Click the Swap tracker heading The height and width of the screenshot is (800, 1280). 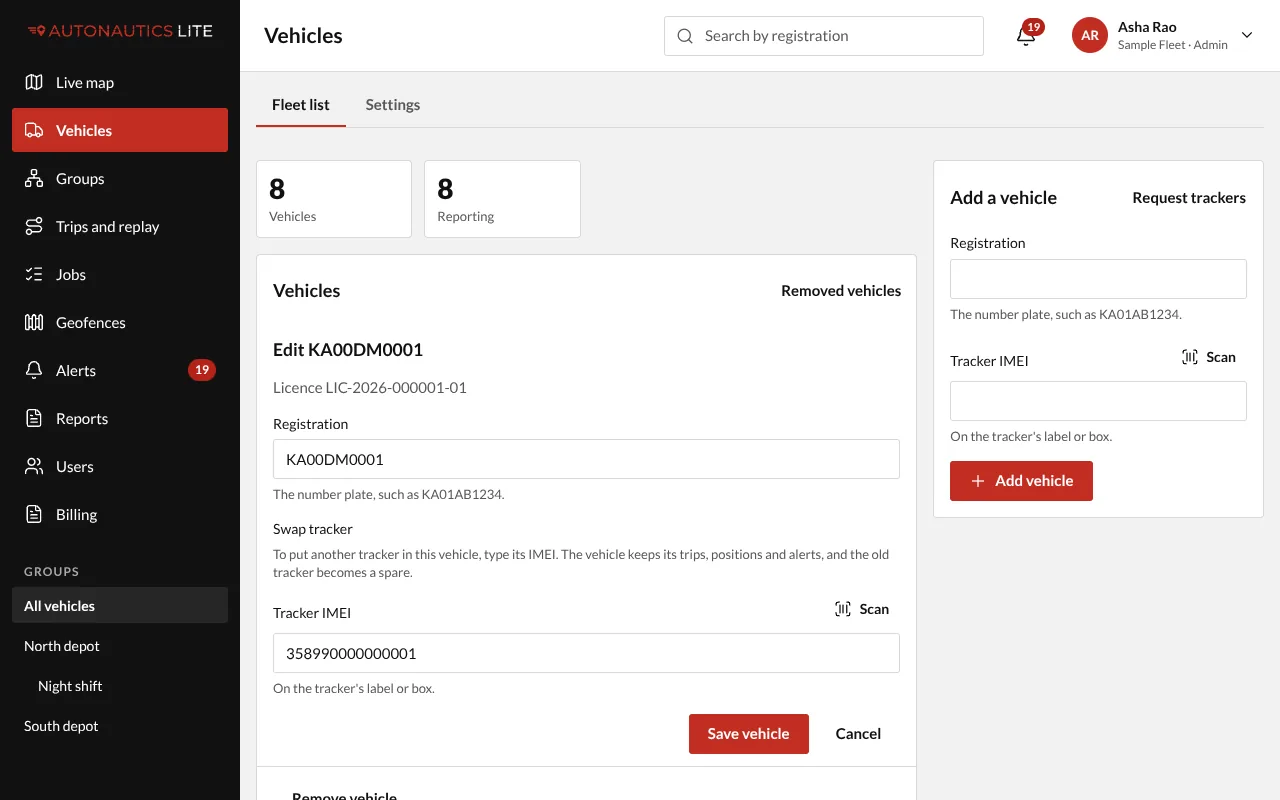[313, 529]
